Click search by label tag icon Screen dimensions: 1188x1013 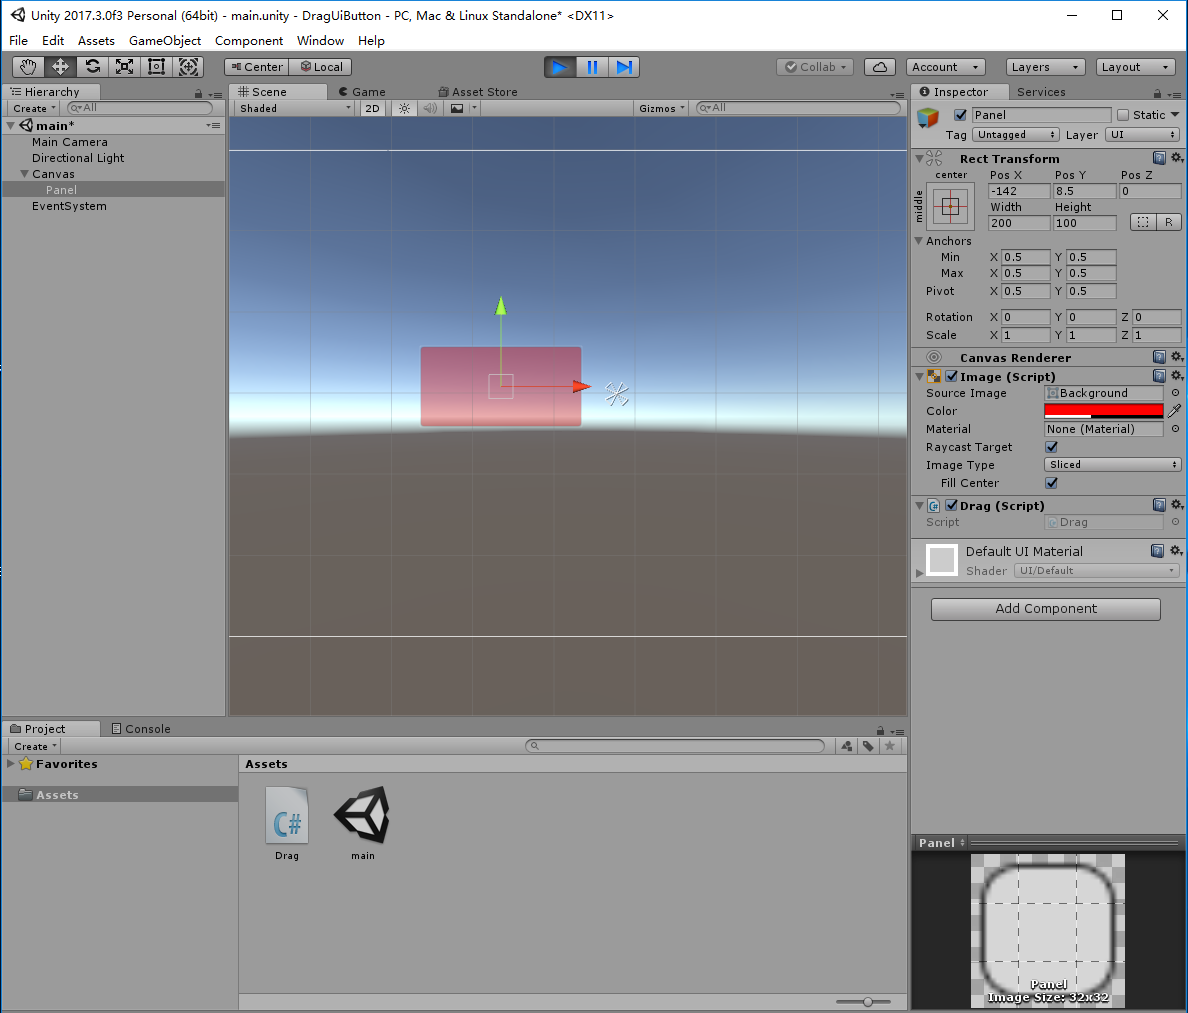click(x=868, y=746)
